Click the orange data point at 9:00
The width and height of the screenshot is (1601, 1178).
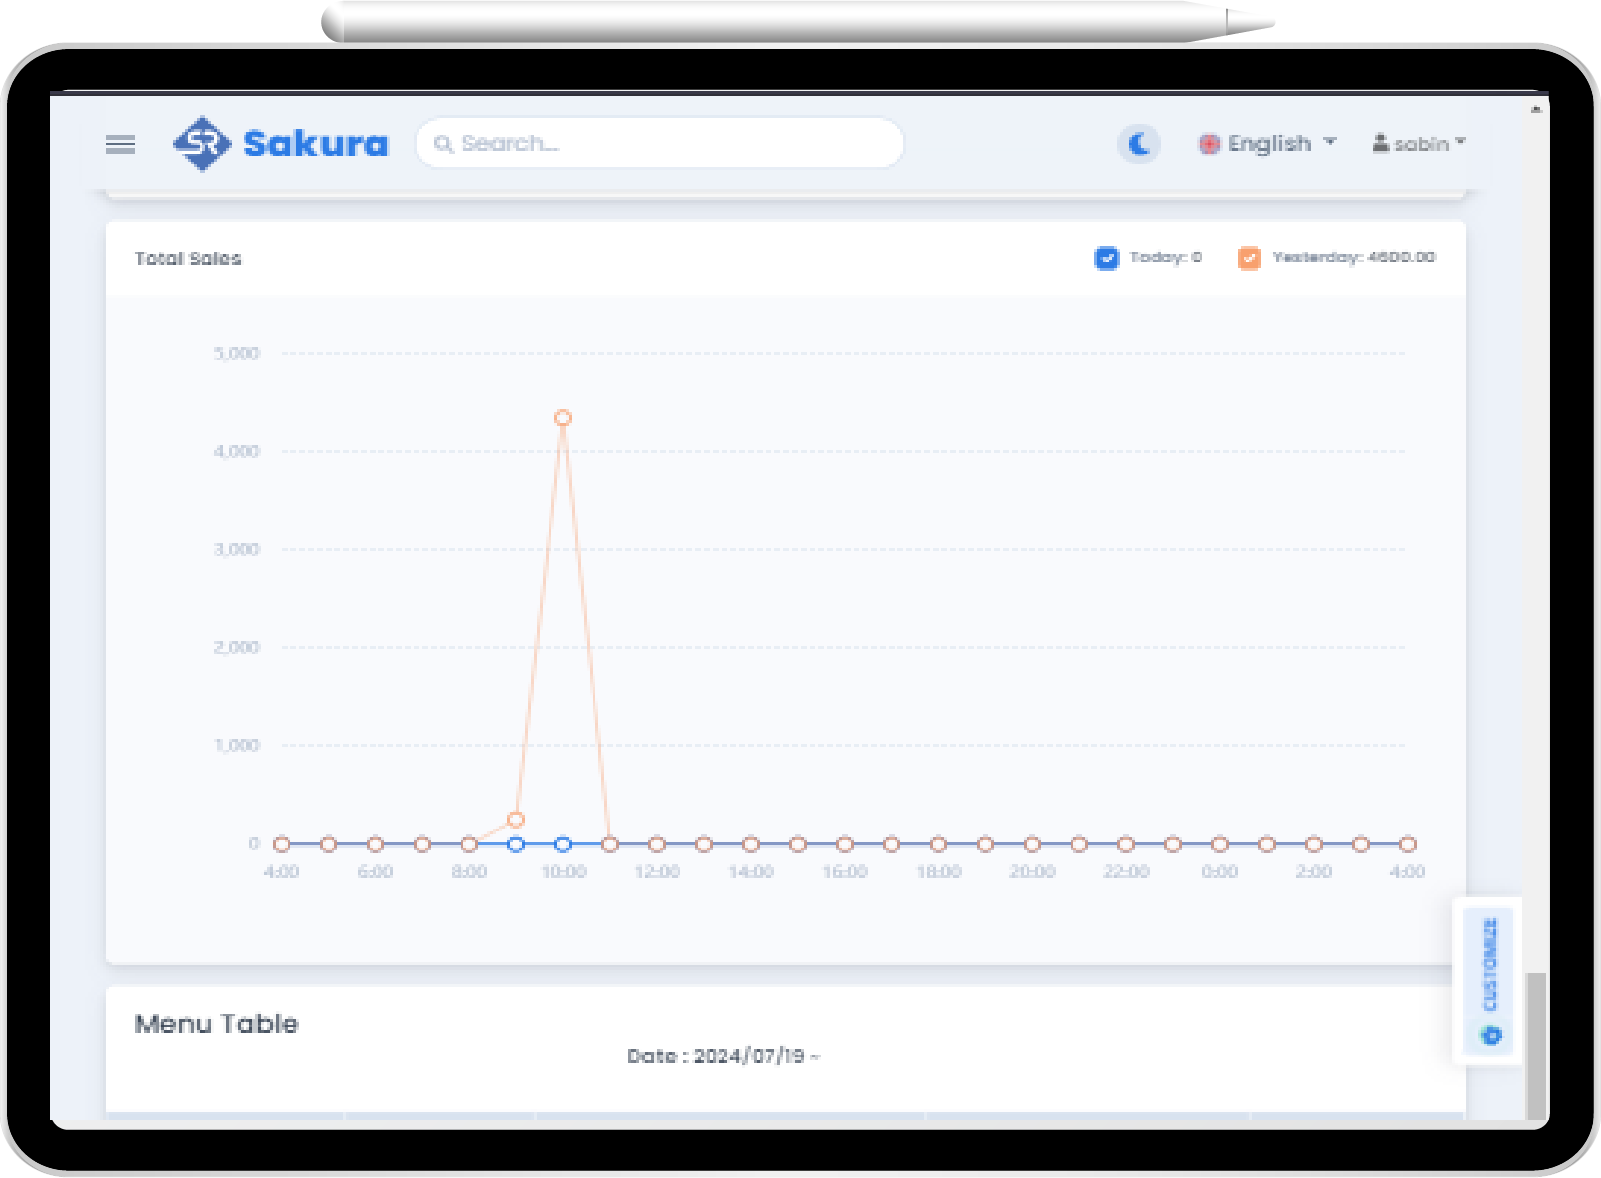point(516,820)
